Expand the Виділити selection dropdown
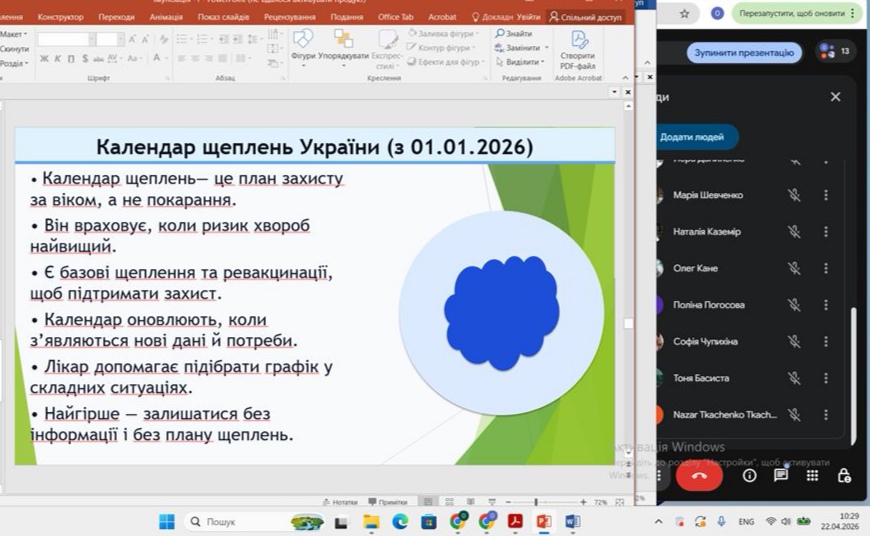This screenshot has height=536, width=870. tap(543, 62)
